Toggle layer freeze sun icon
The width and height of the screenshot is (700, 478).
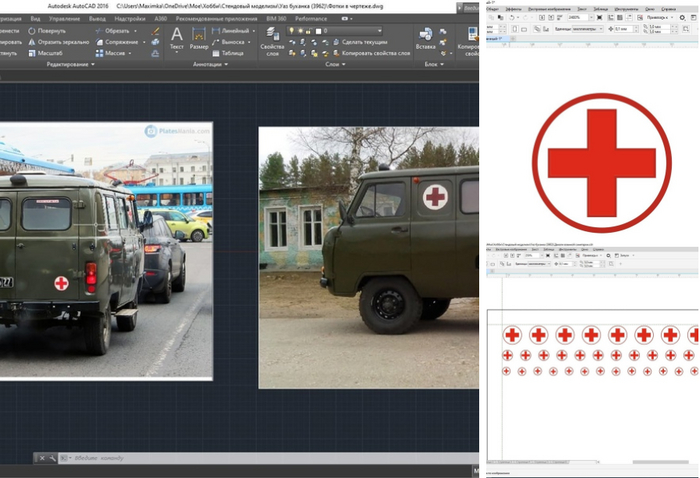pos(300,31)
